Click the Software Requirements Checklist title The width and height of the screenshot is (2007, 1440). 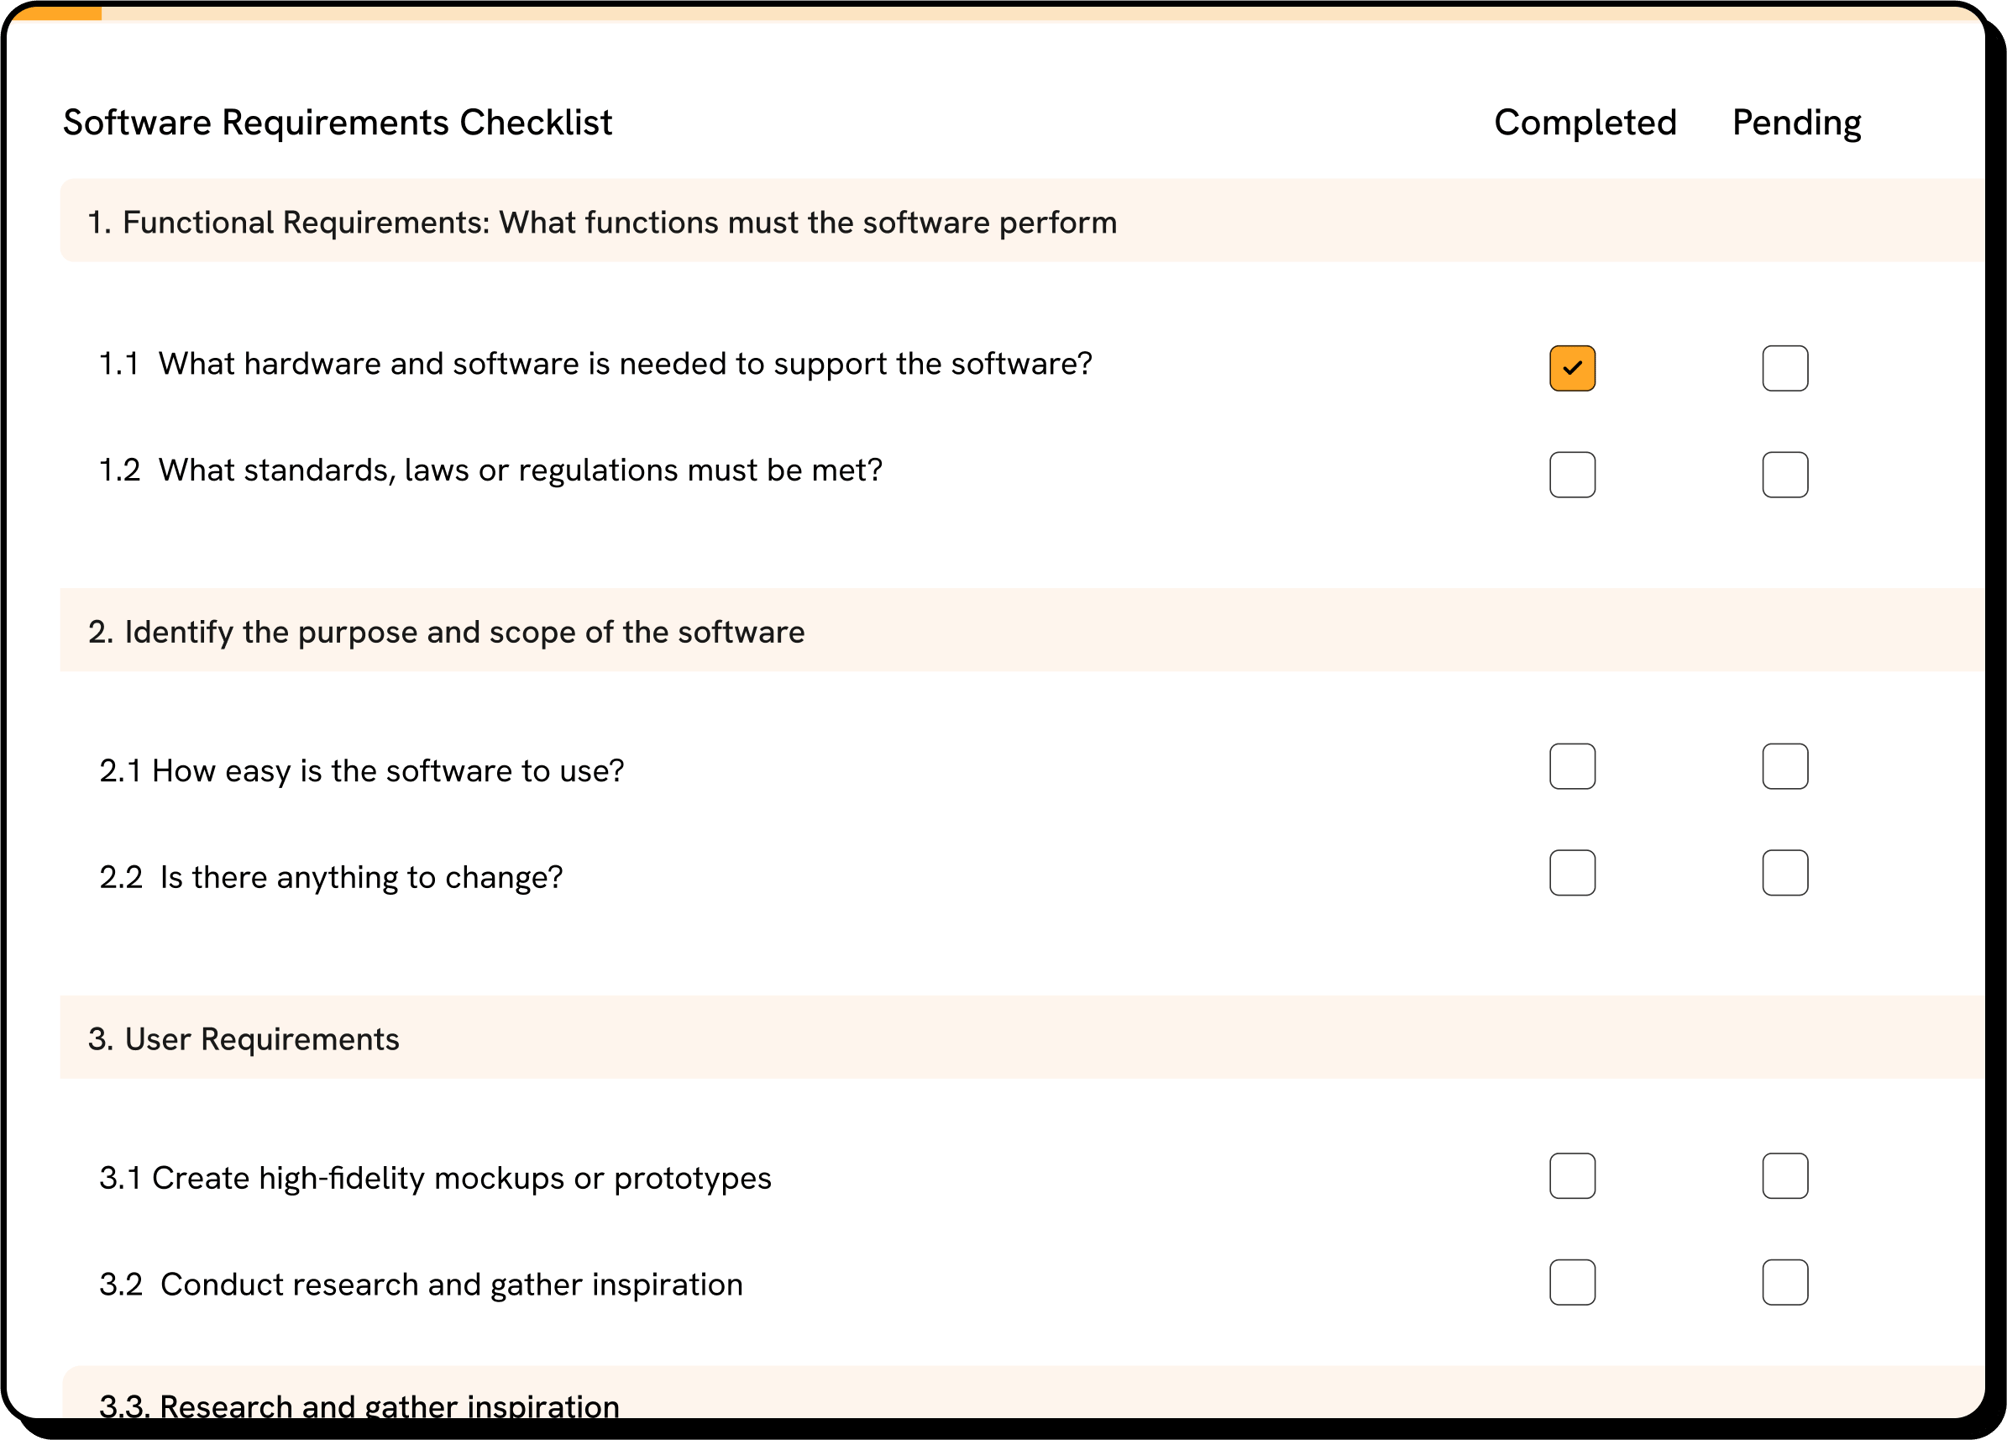337,123
